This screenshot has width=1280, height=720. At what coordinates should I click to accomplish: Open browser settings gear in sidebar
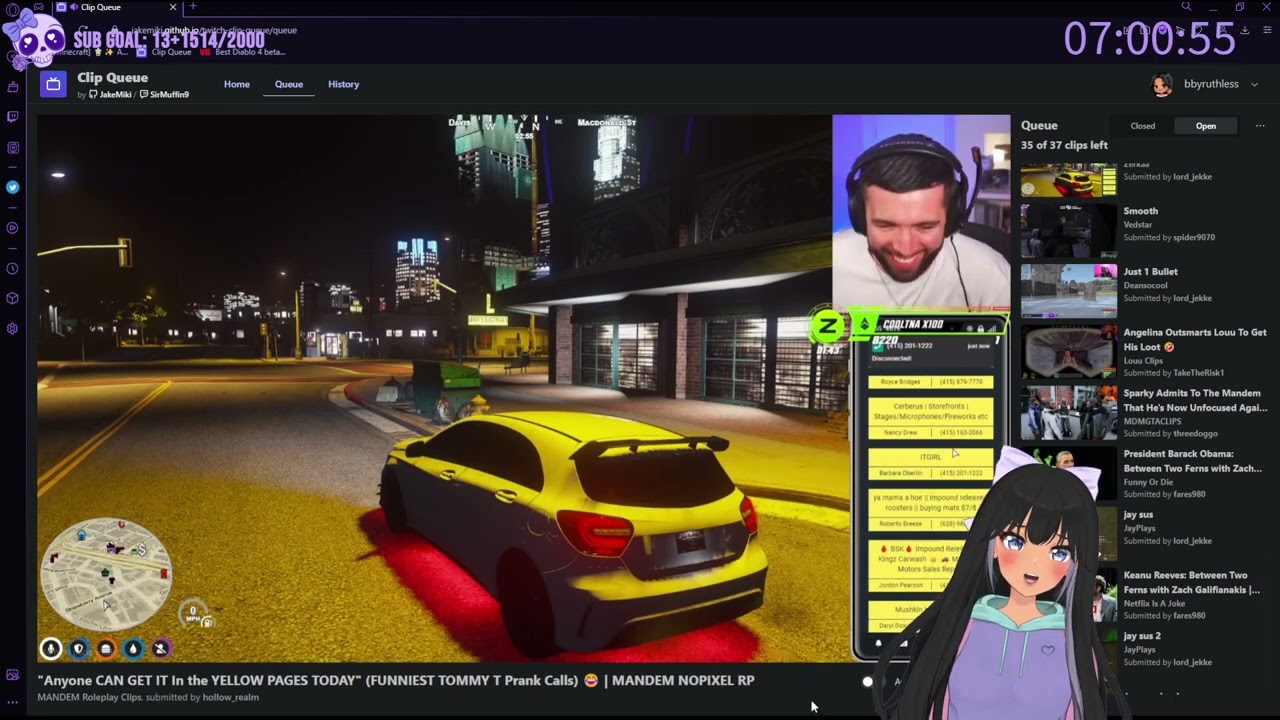point(12,328)
